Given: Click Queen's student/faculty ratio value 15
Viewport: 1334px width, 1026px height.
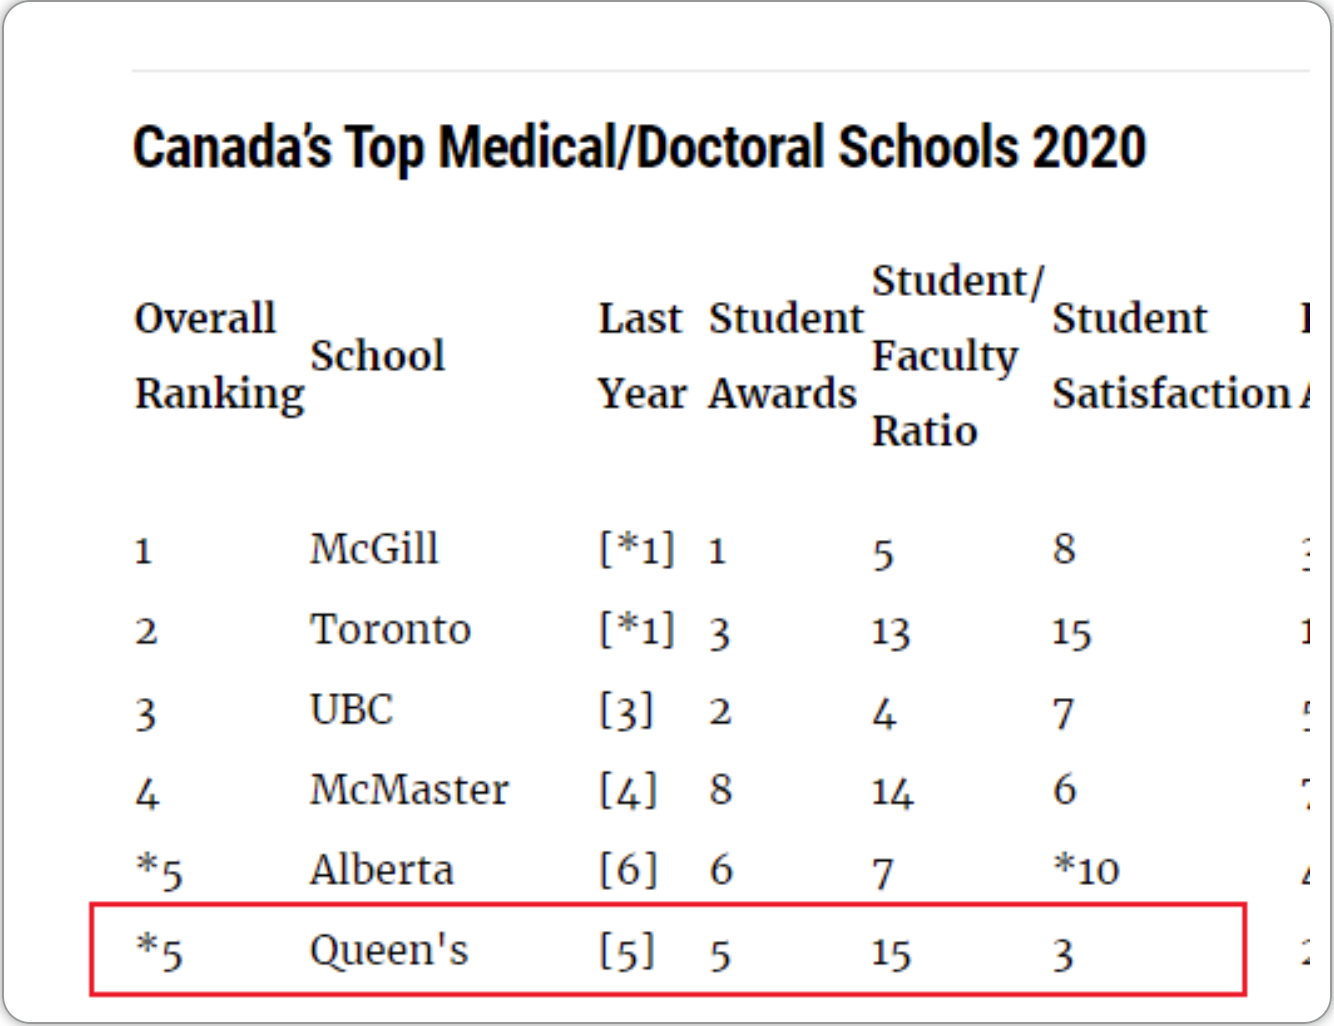Looking at the screenshot, I should point(890,953).
